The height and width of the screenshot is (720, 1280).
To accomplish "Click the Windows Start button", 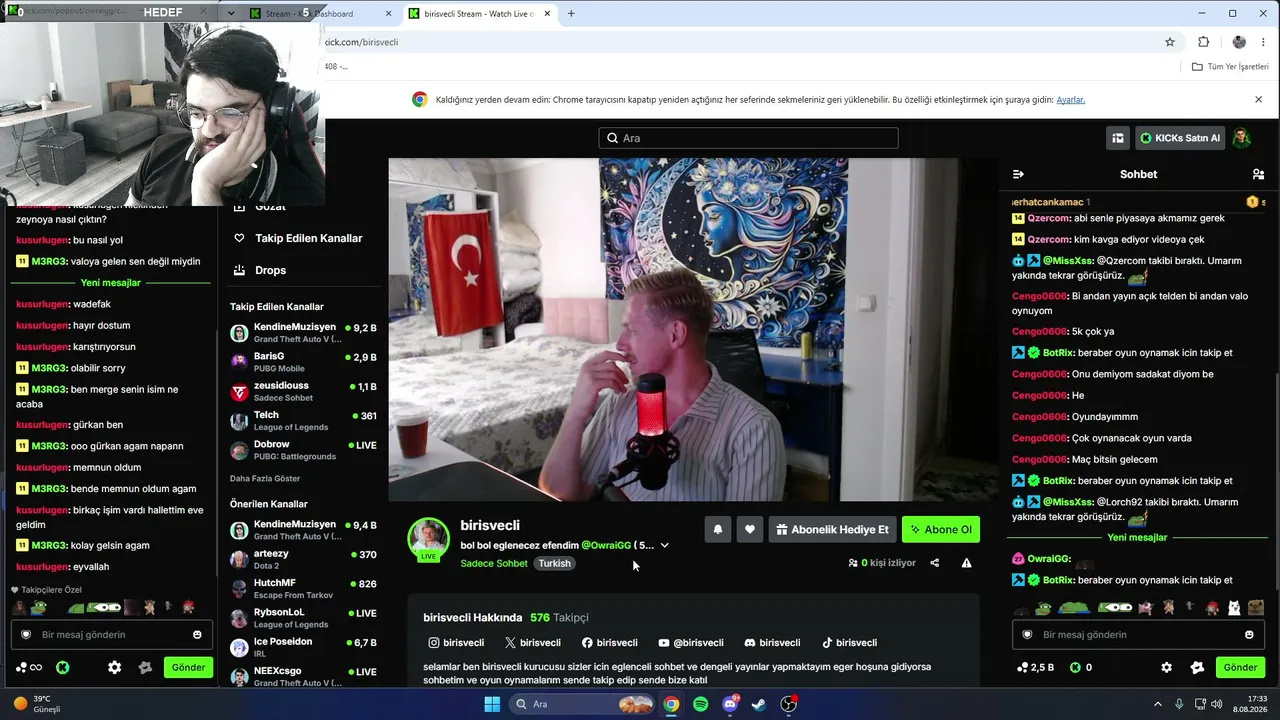I will tap(492, 704).
